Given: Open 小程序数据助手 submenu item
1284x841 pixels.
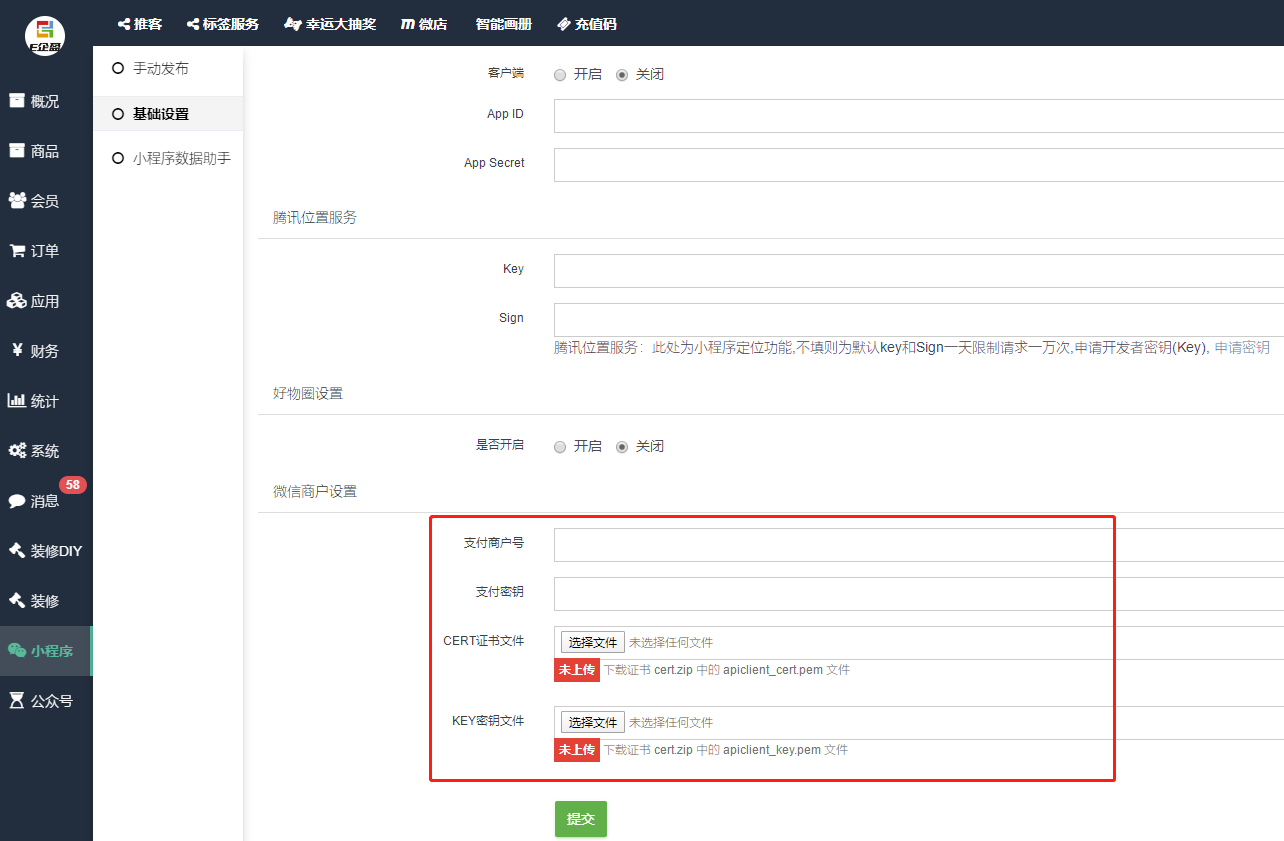Looking at the screenshot, I should click(x=181, y=158).
